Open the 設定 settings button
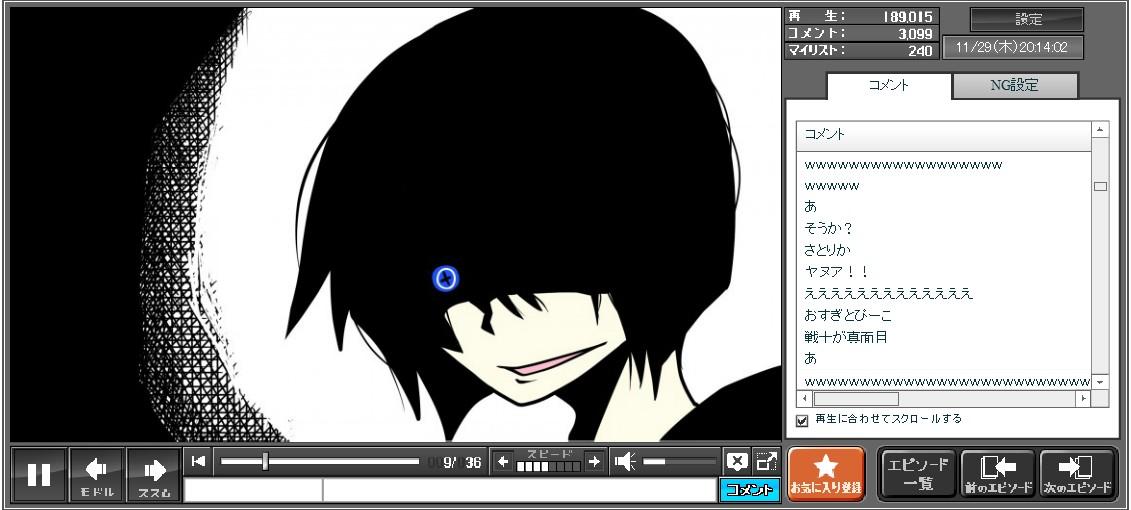Image resolution: width=1131 pixels, height=510 pixels. (x=1027, y=20)
